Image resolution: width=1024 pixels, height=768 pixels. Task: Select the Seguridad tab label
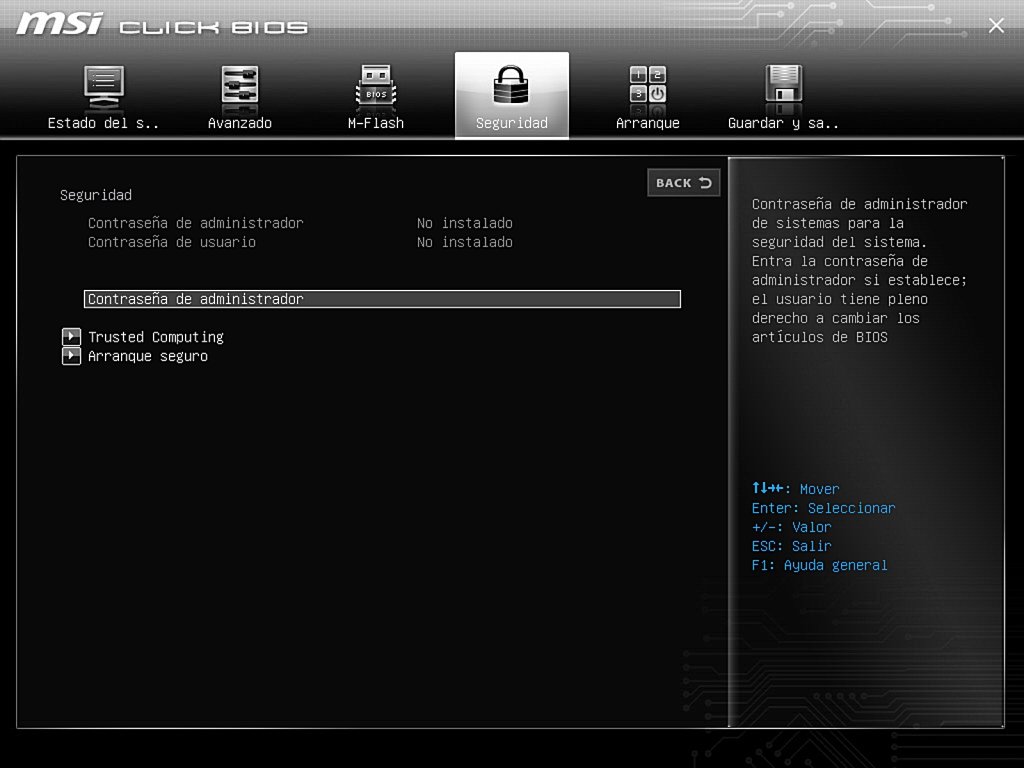[511, 123]
